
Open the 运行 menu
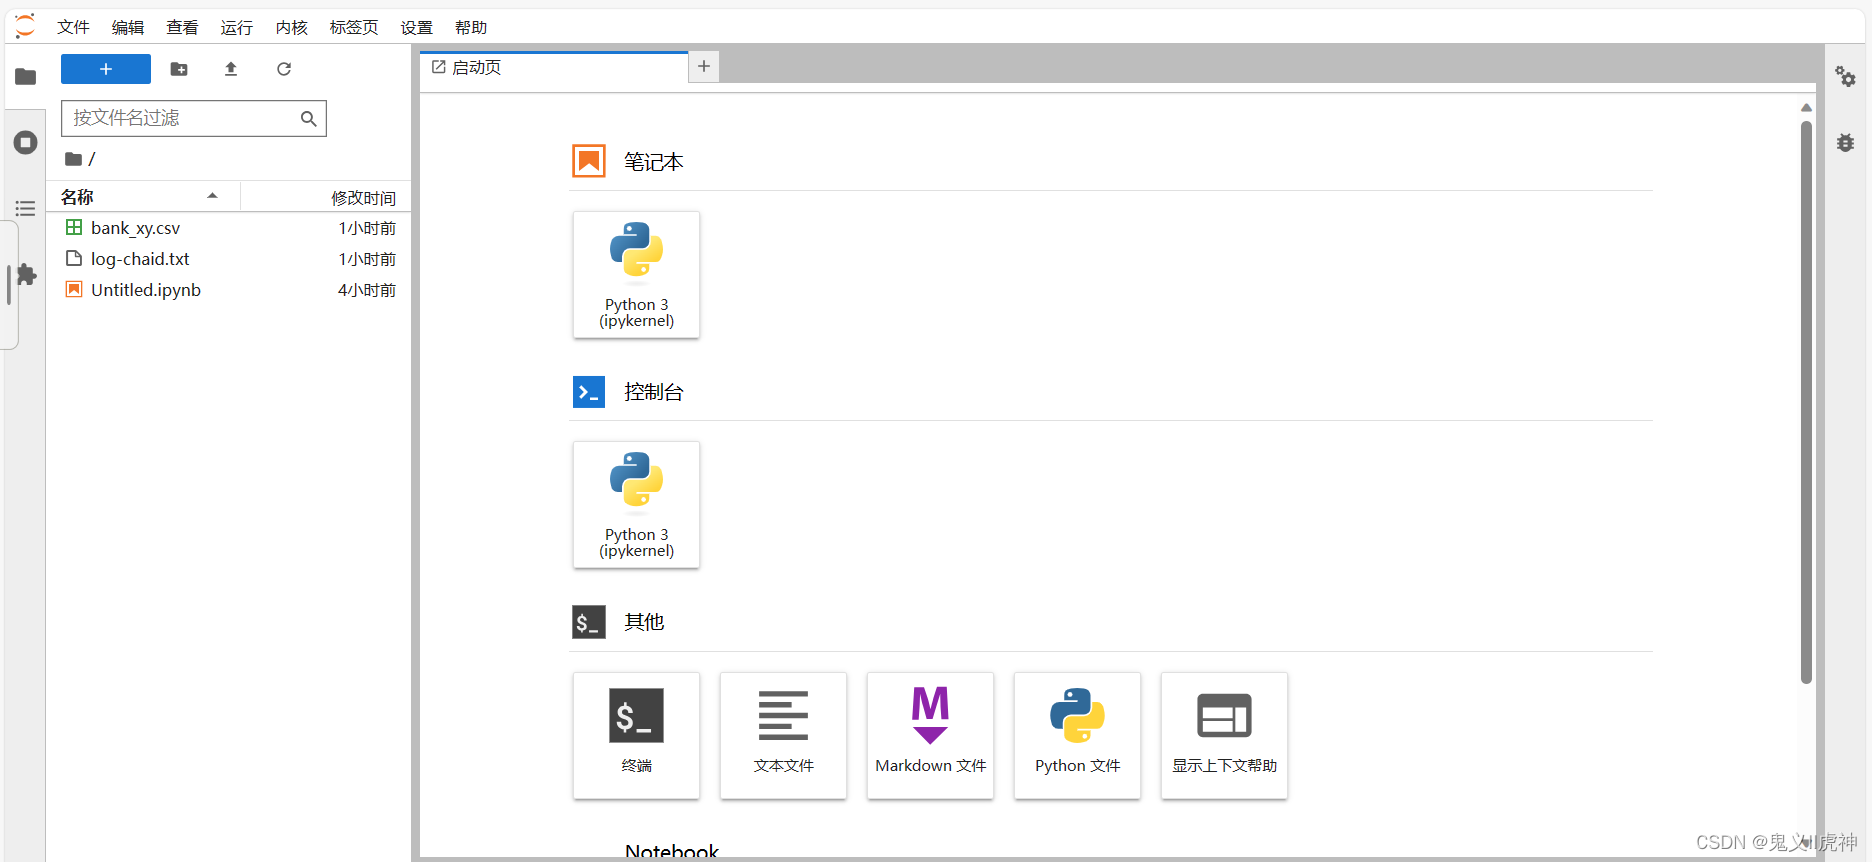click(x=237, y=27)
